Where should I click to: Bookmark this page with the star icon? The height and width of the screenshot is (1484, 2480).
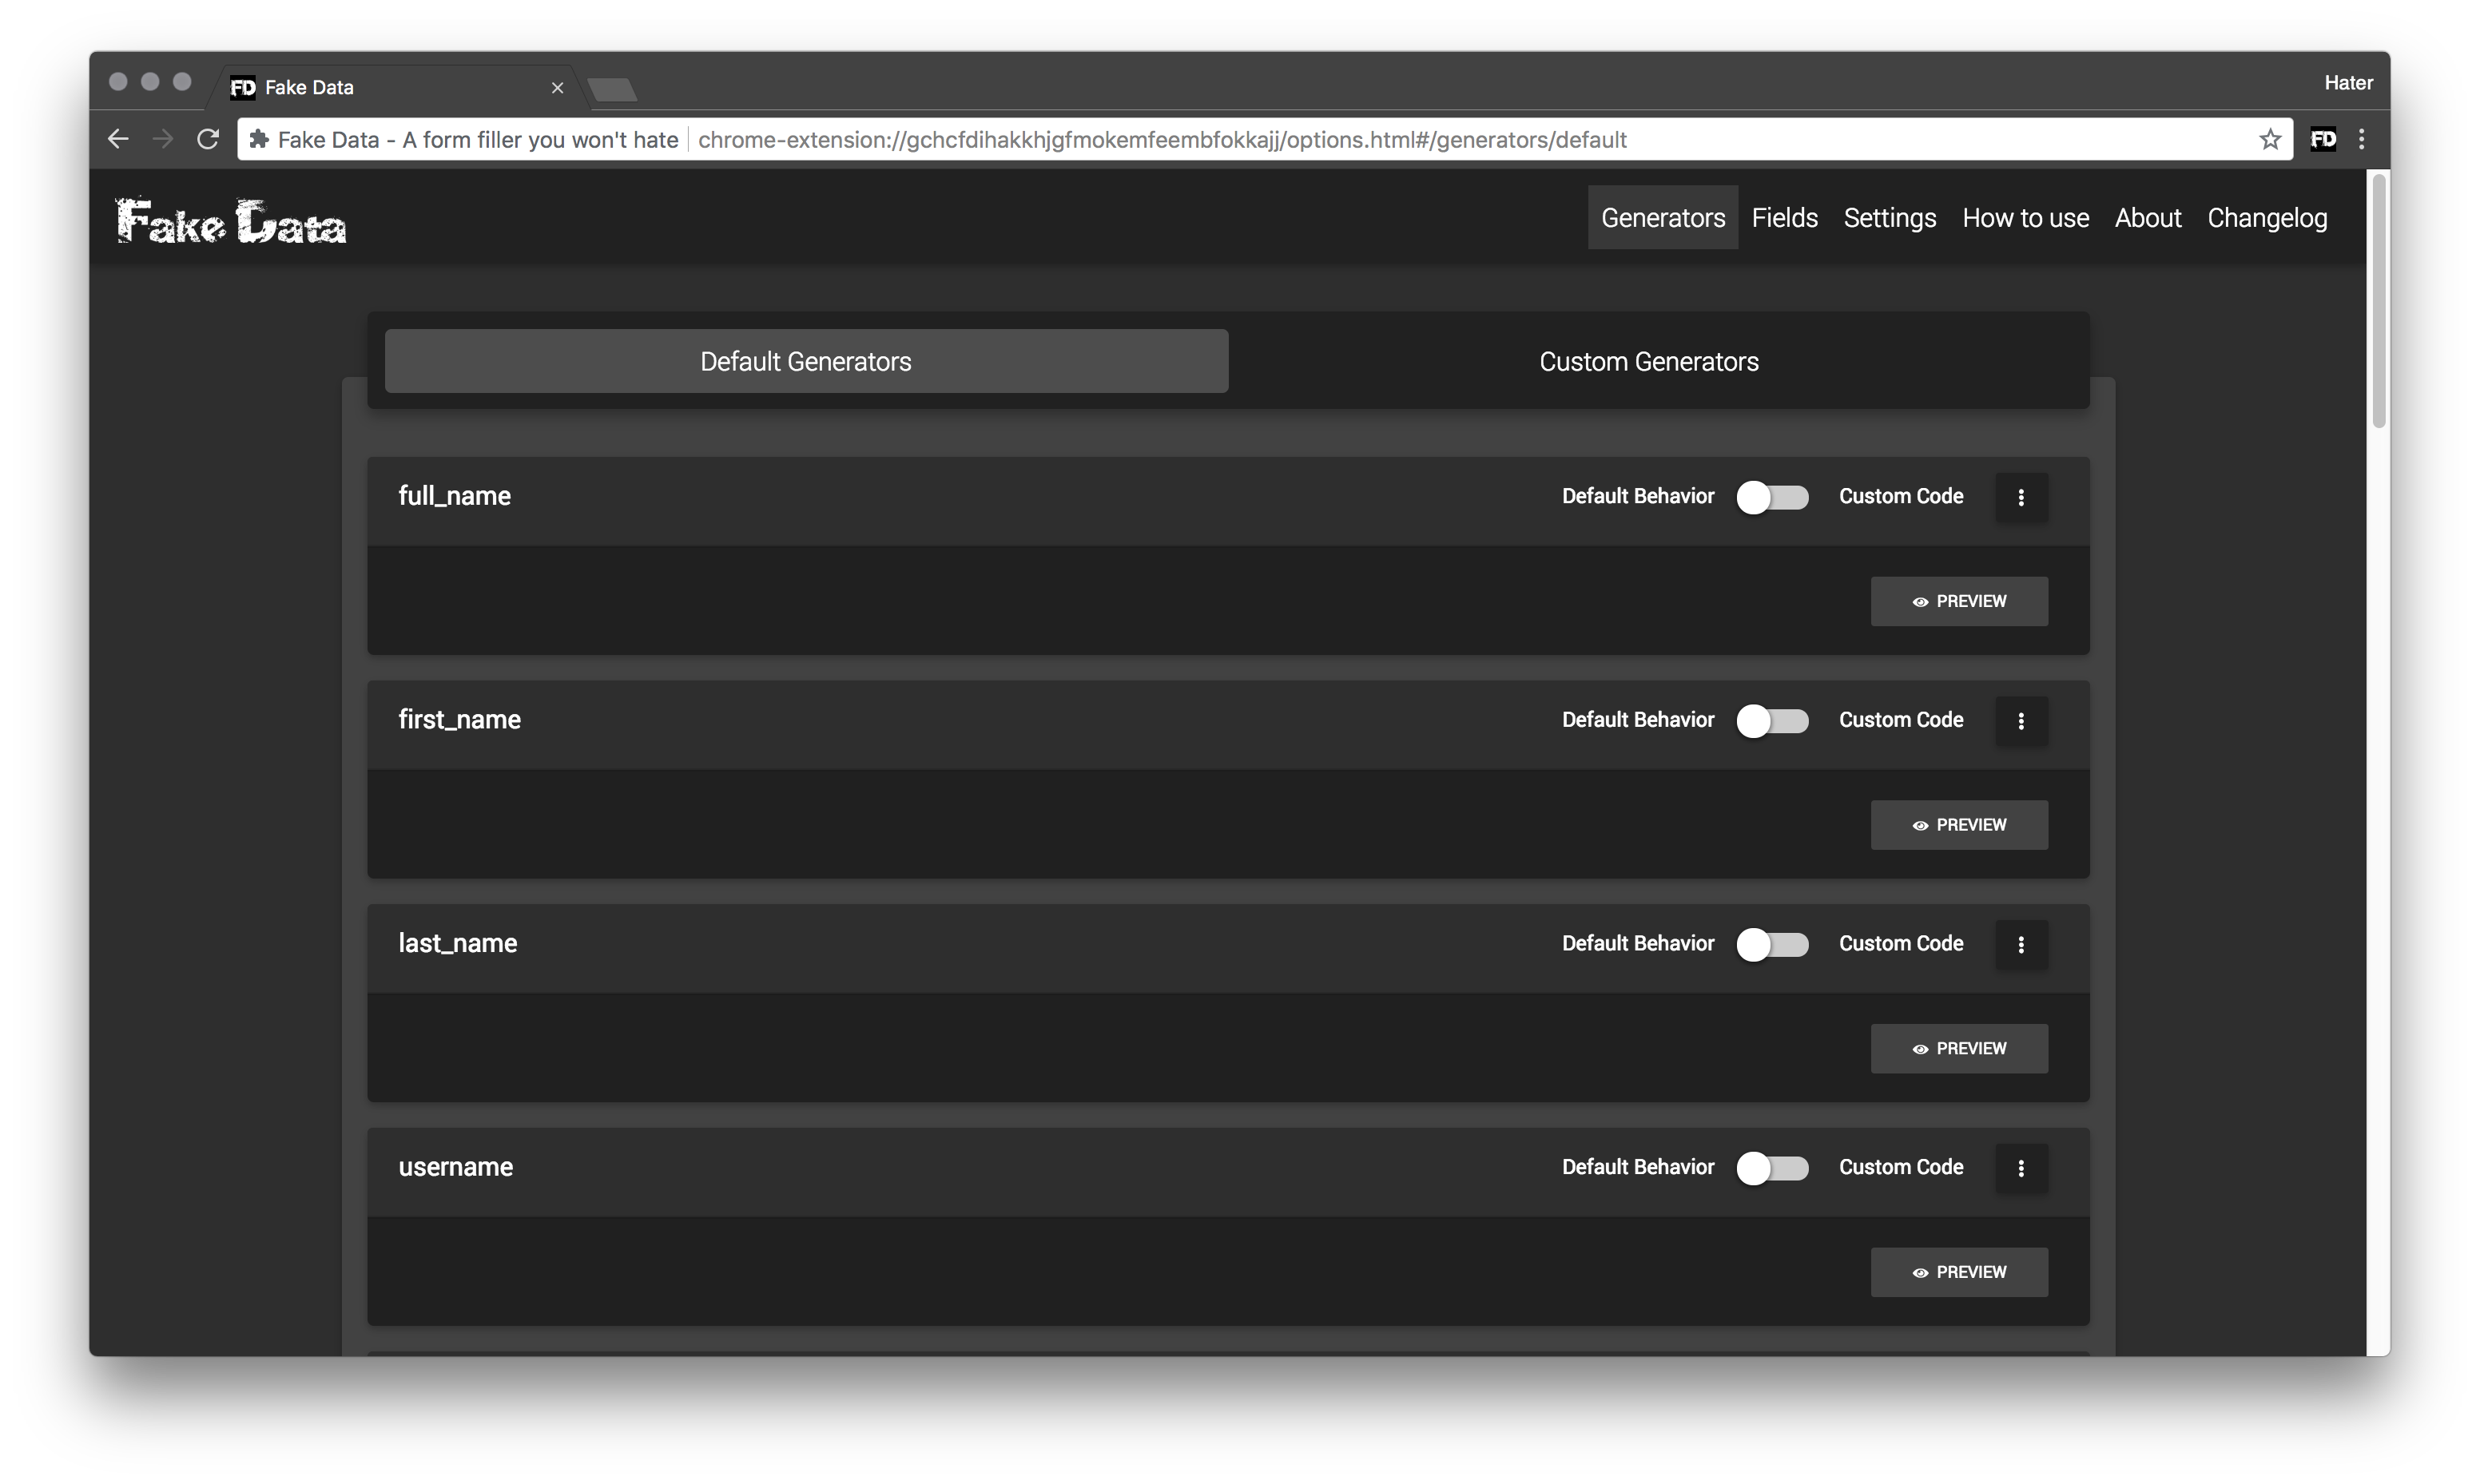click(x=2270, y=140)
